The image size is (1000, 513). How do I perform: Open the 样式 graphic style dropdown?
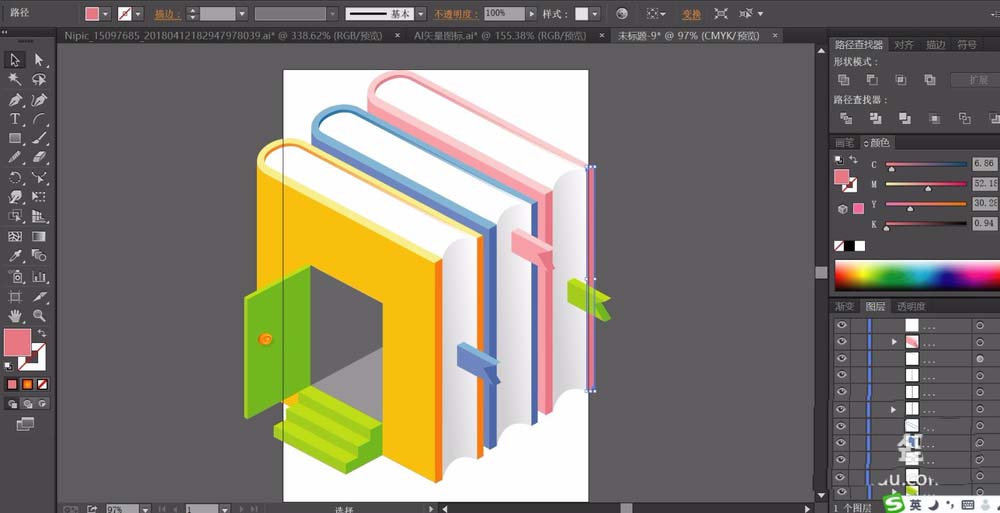(x=595, y=13)
